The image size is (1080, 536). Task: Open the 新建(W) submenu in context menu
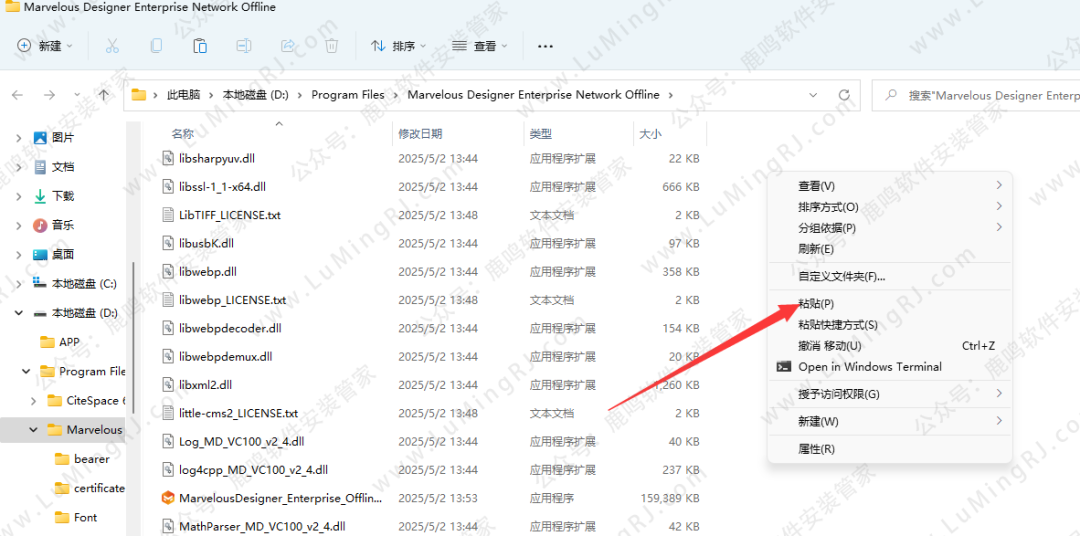click(x=818, y=422)
